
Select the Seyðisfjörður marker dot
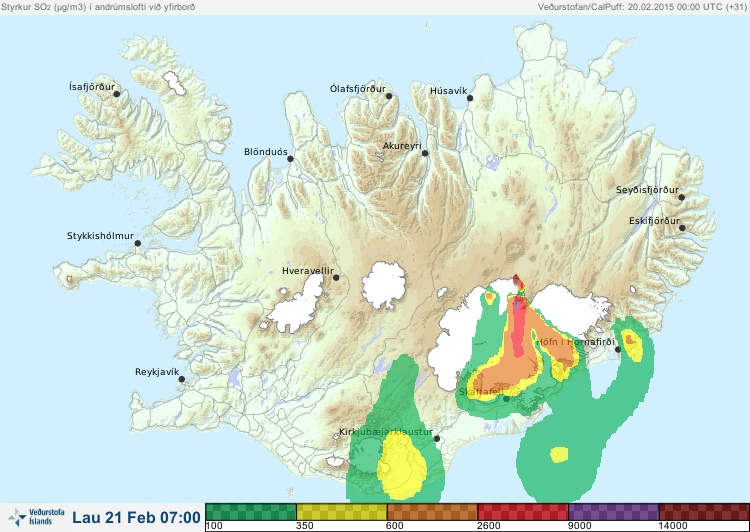[682, 197]
